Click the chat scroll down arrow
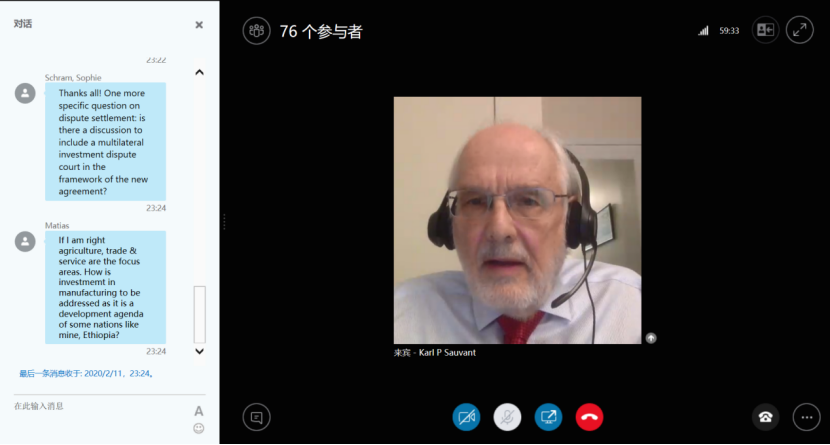 [199, 351]
